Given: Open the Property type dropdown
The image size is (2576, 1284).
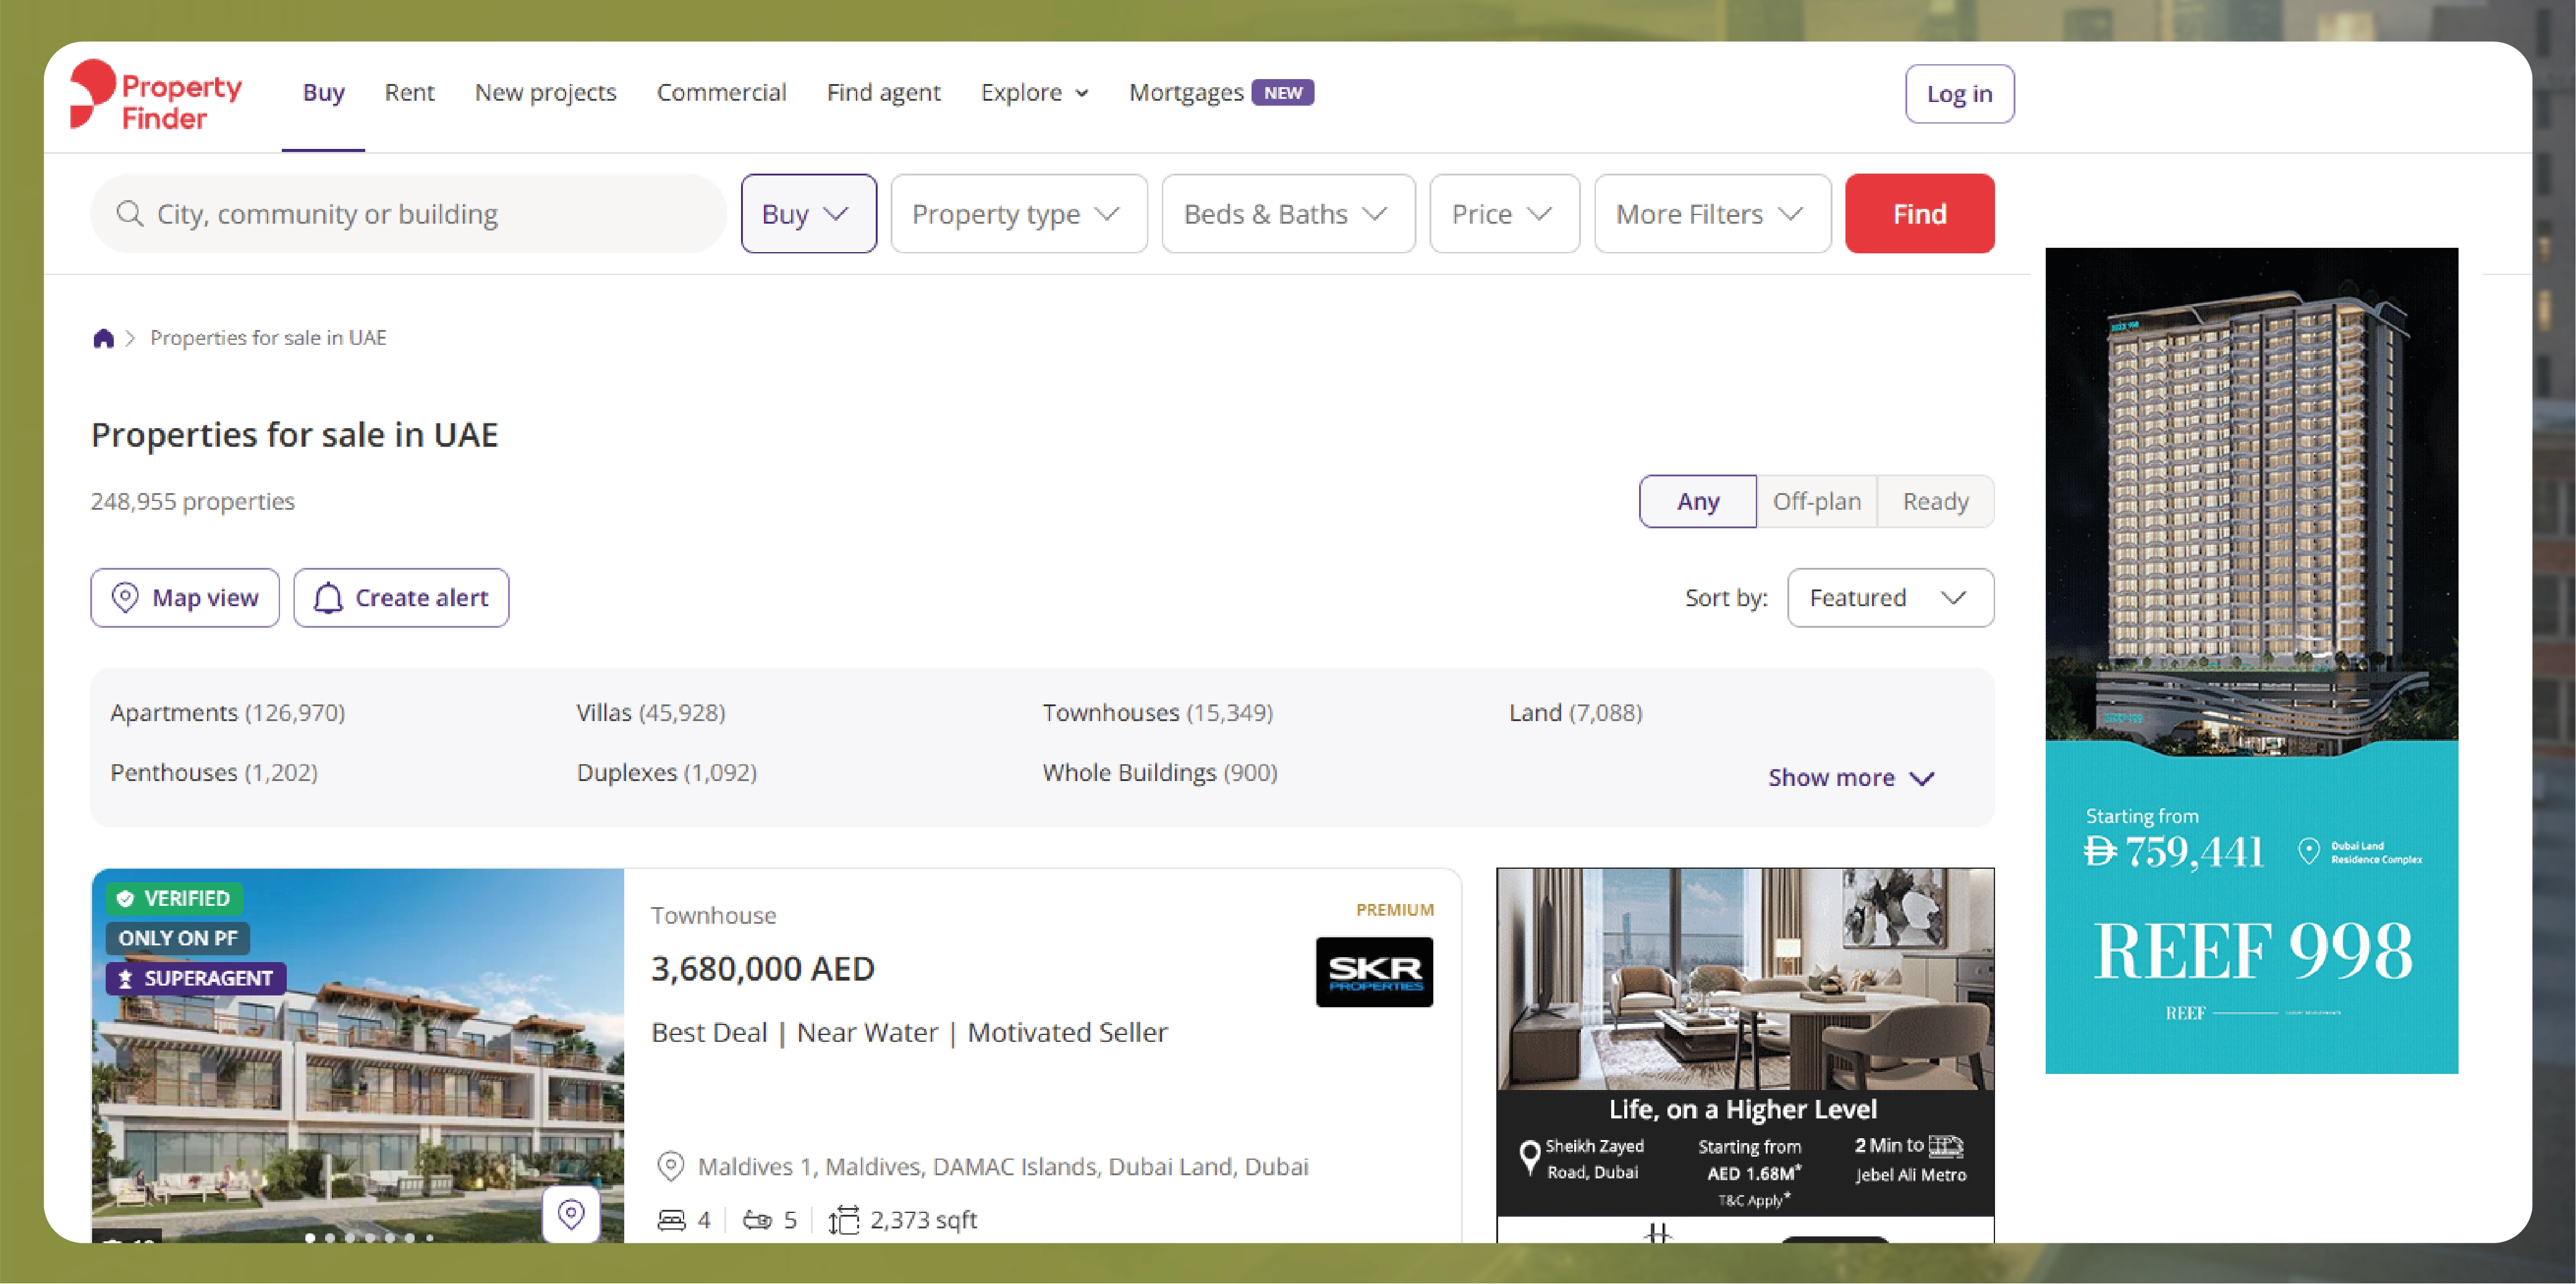Looking at the screenshot, I should pyautogui.click(x=1018, y=213).
